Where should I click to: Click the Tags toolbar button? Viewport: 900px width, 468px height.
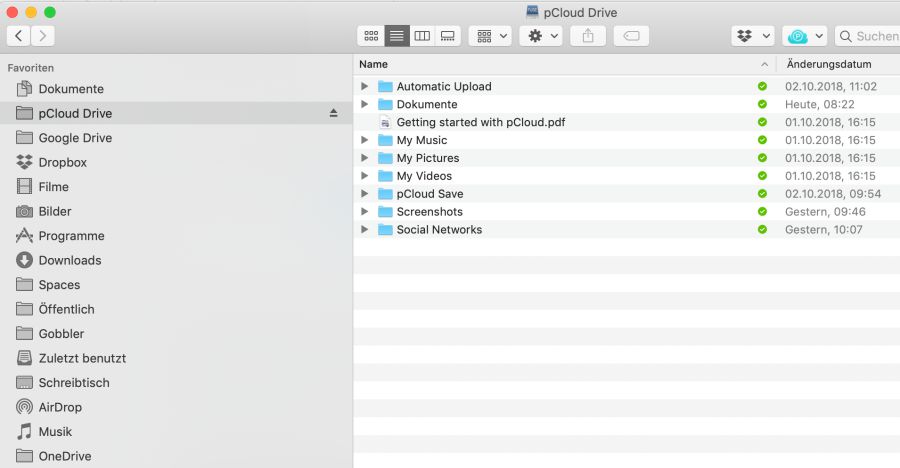[x=631, y=36]
